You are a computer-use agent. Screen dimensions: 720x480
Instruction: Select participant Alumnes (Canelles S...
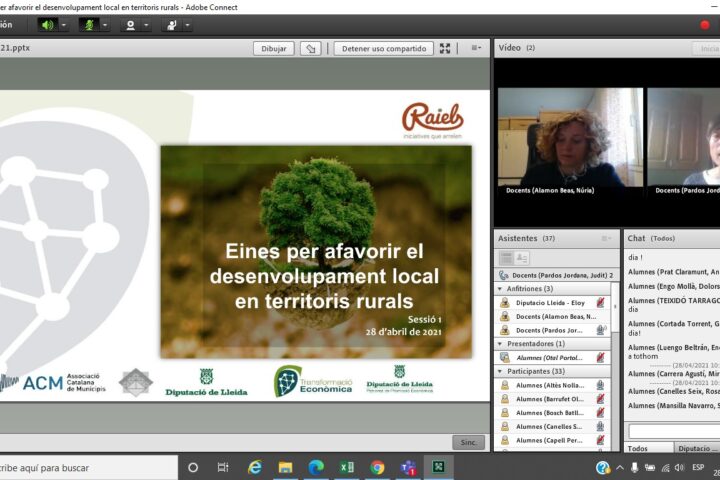[x=553, y=426]
